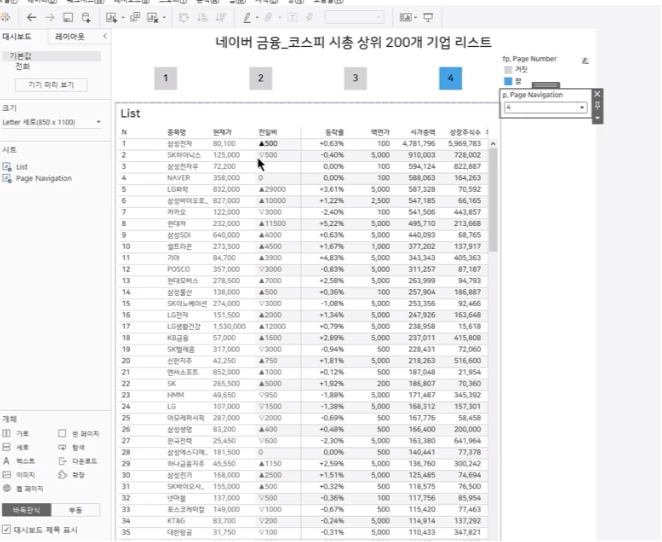Viewport: 662px width, 542px height.
Task: Click the highlighted page button 4
Action: click(x=450, y=78)
